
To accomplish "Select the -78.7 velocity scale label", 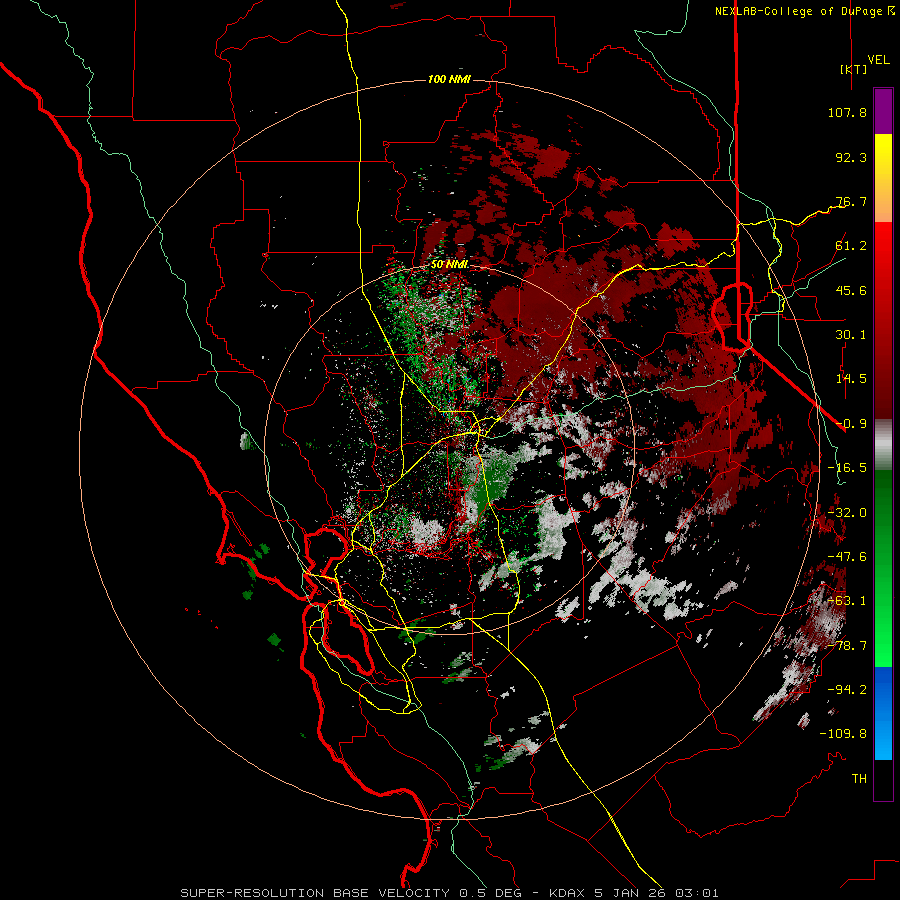I will click(x=847, y=646).
